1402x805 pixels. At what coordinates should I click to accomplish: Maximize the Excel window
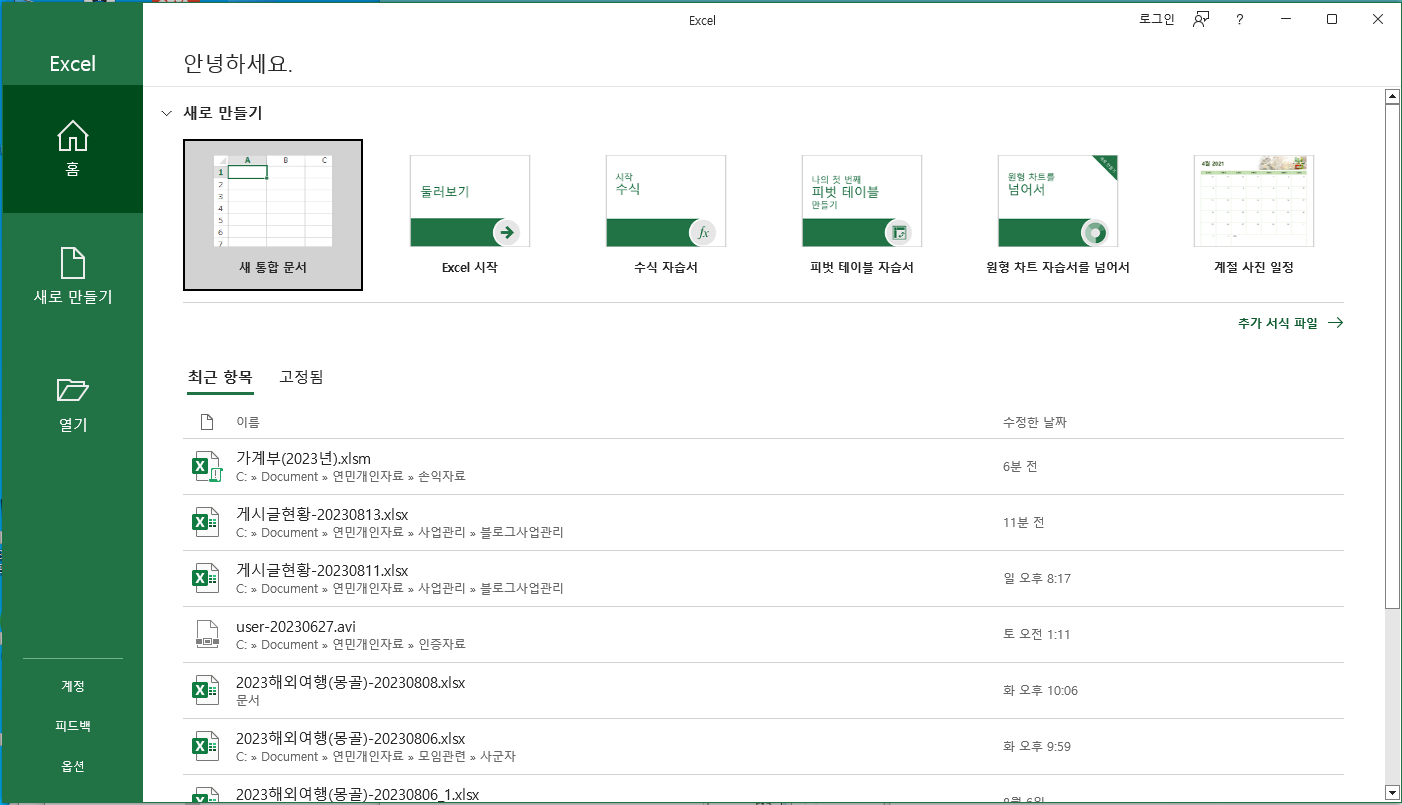(x=1332, y=20)
